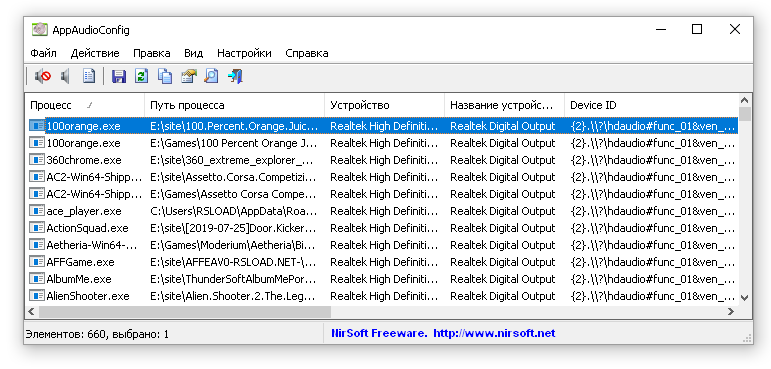
Task: Click Realtek High Definition in ace_player.exe row
Action: coord(384,211)
